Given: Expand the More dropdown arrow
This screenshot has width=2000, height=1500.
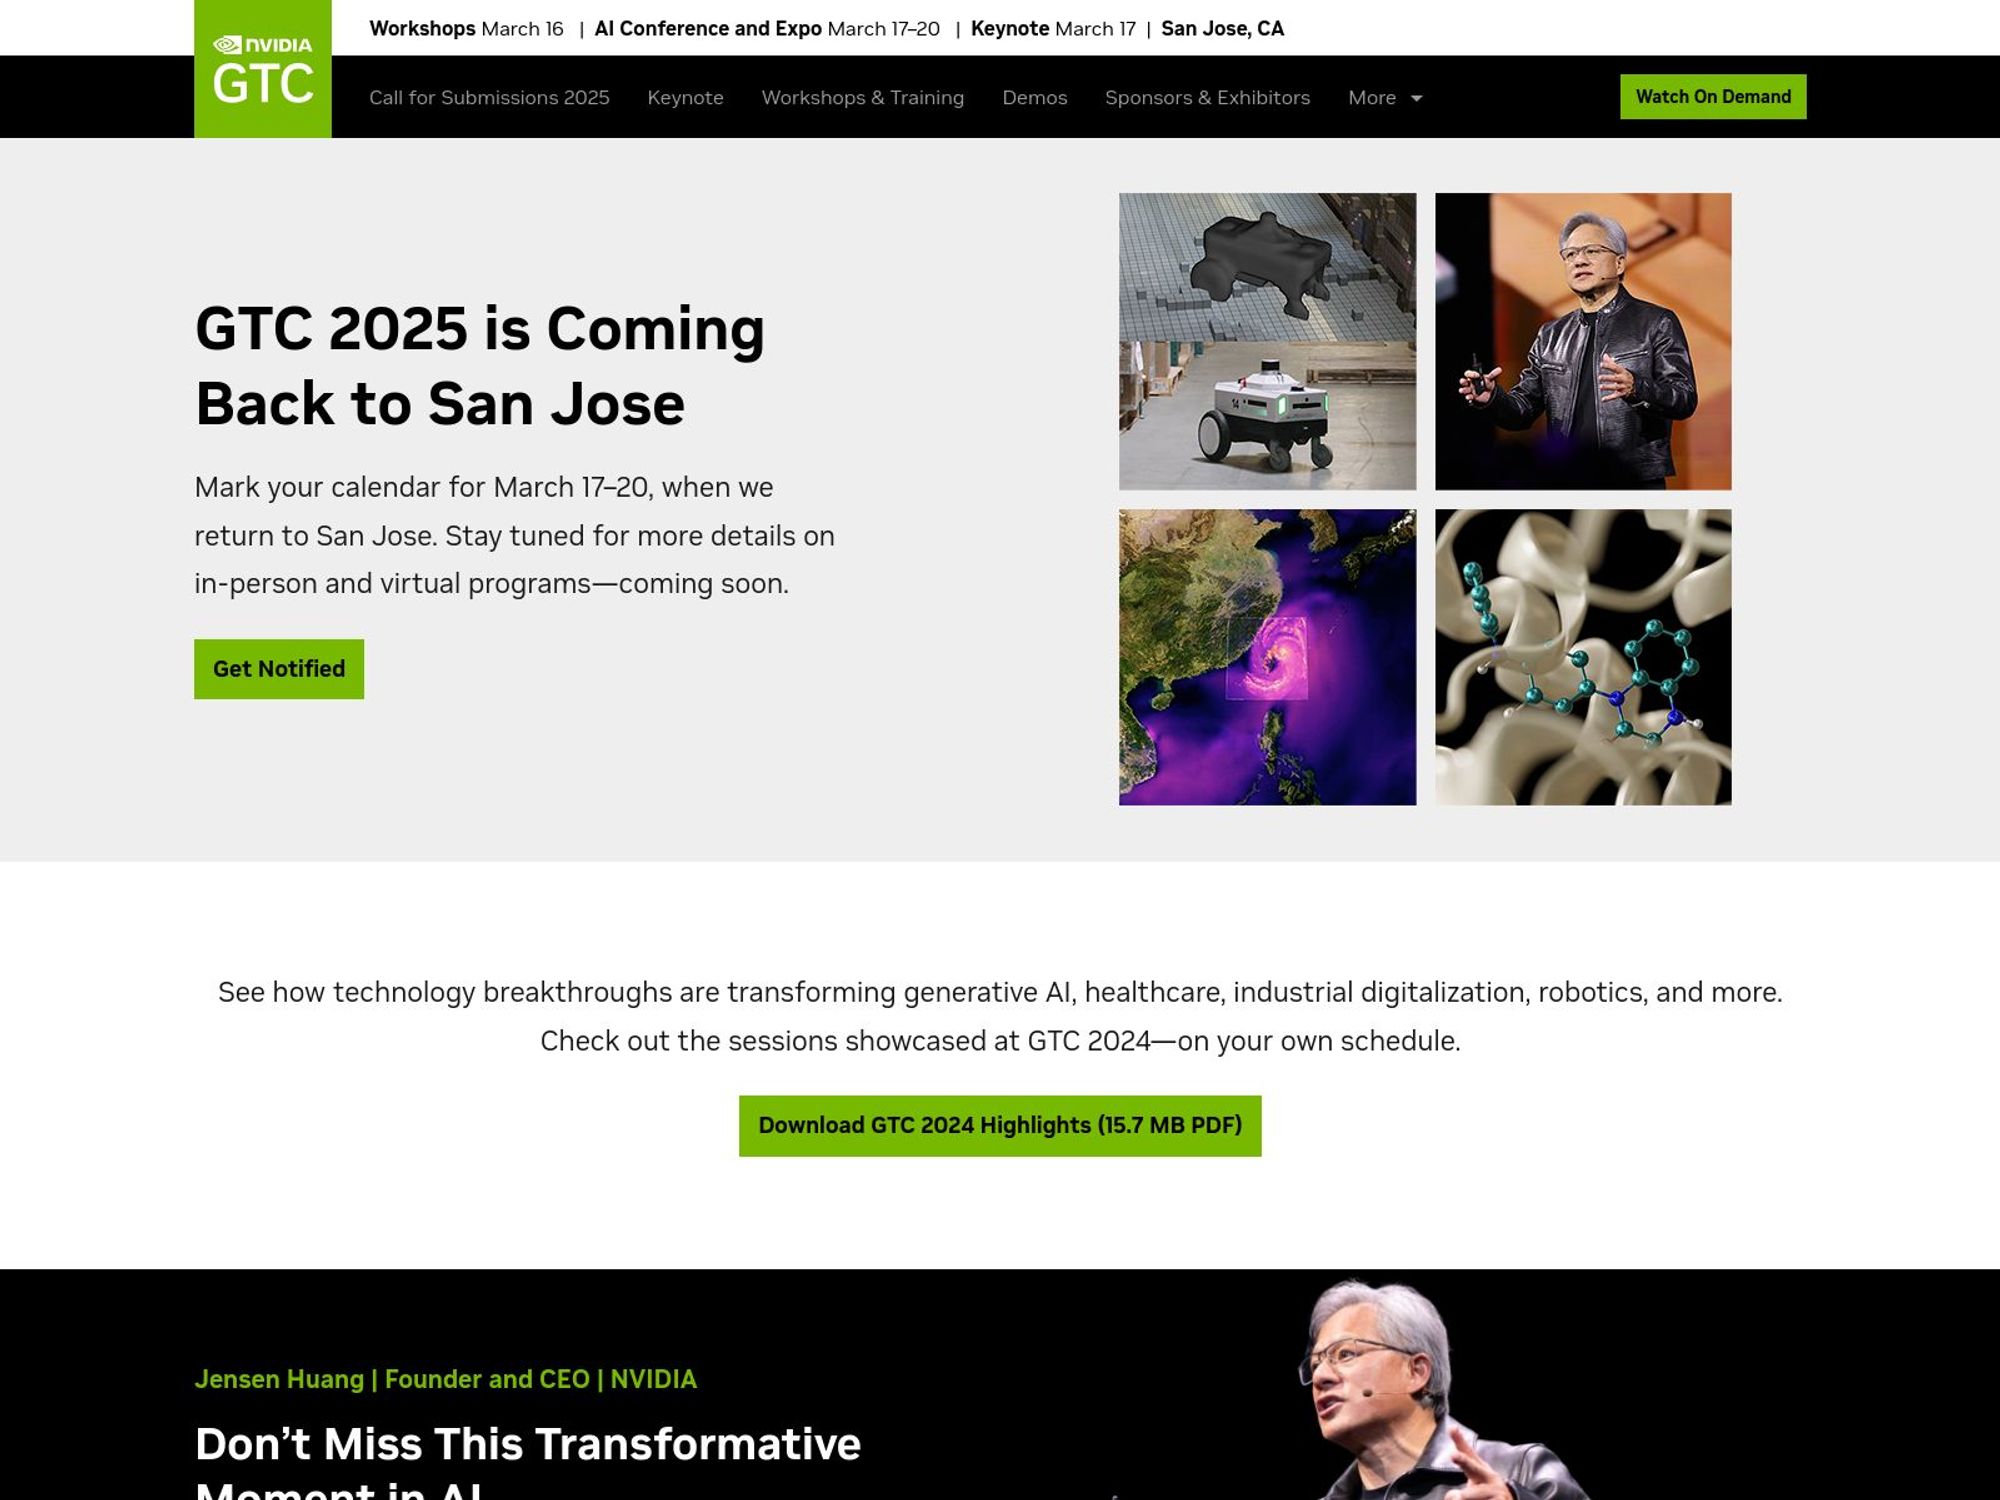Looking at the screenshot, I should [1417, 98].
